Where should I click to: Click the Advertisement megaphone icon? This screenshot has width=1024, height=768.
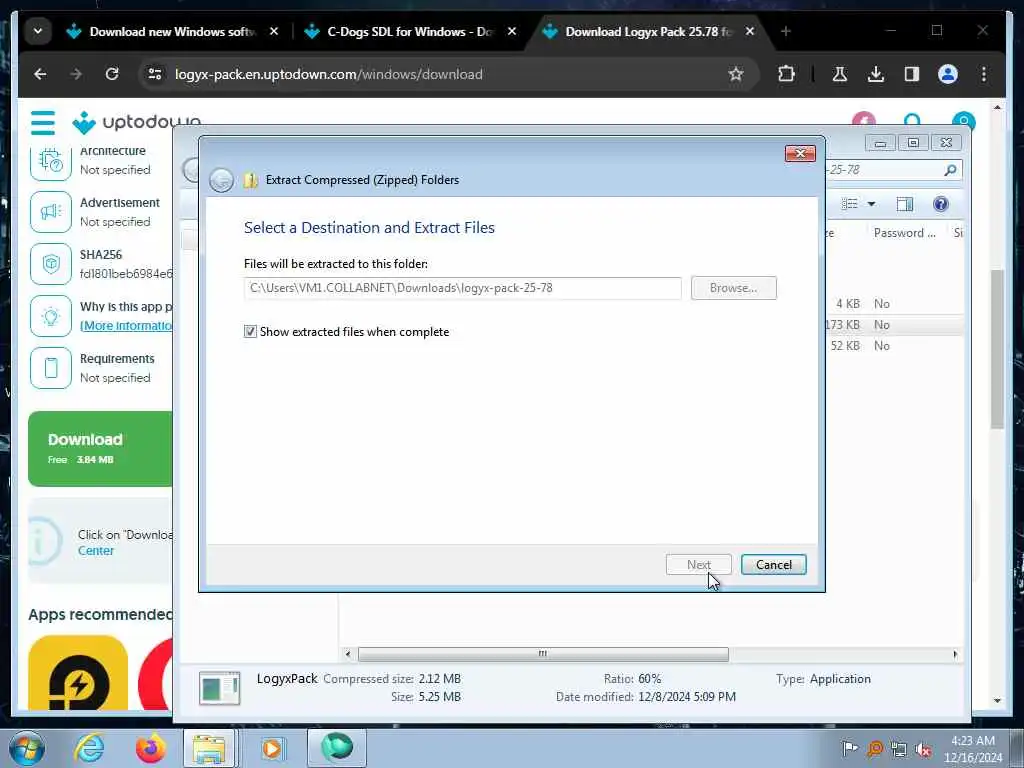click(51, 212)
